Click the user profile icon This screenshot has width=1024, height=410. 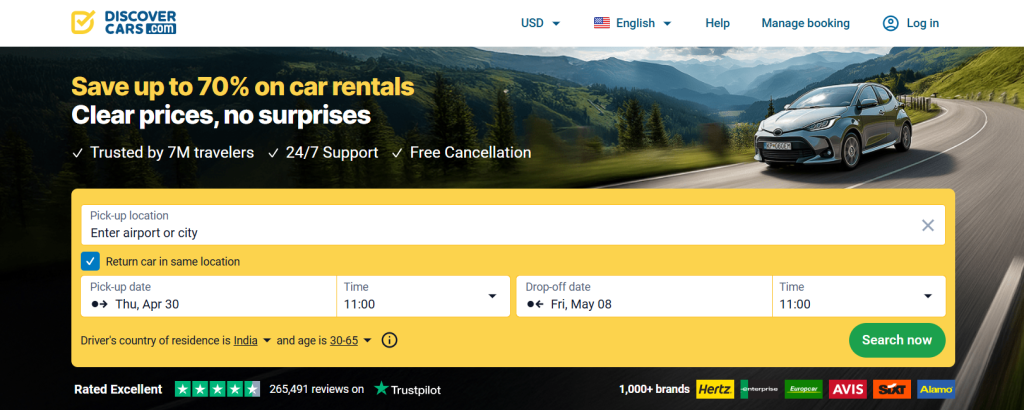click(x=890, y=23)
